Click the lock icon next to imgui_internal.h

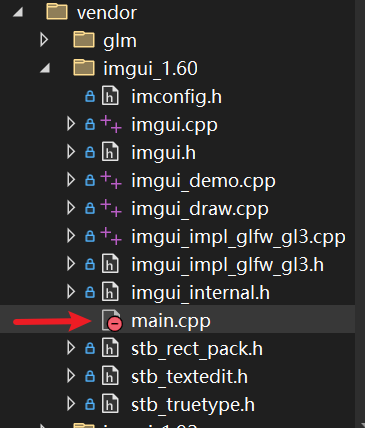point(90,292)
